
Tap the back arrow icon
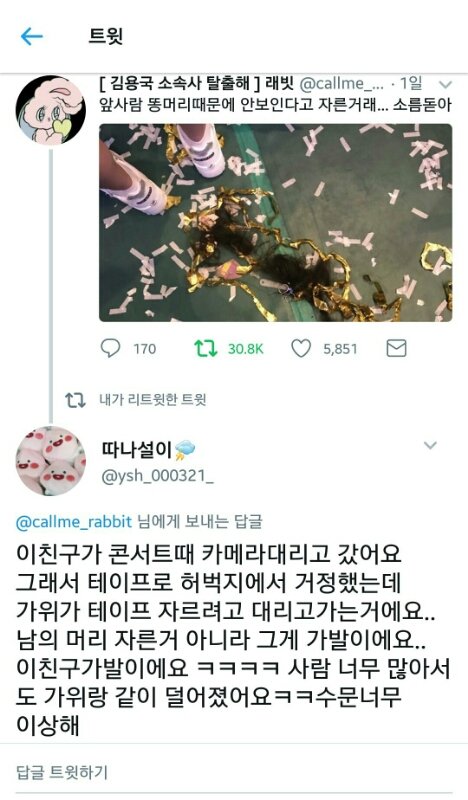pyautogui.click(x=31, y=36)
